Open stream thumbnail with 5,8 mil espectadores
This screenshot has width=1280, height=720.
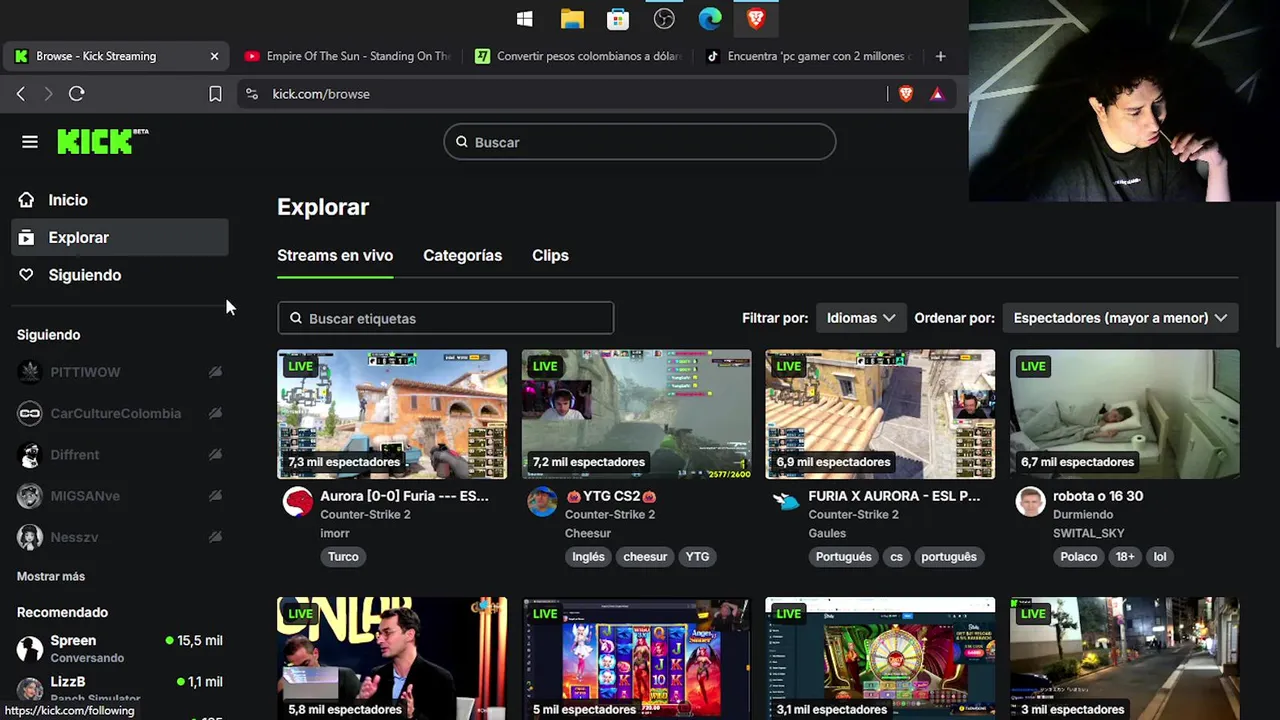coord(392,659)
